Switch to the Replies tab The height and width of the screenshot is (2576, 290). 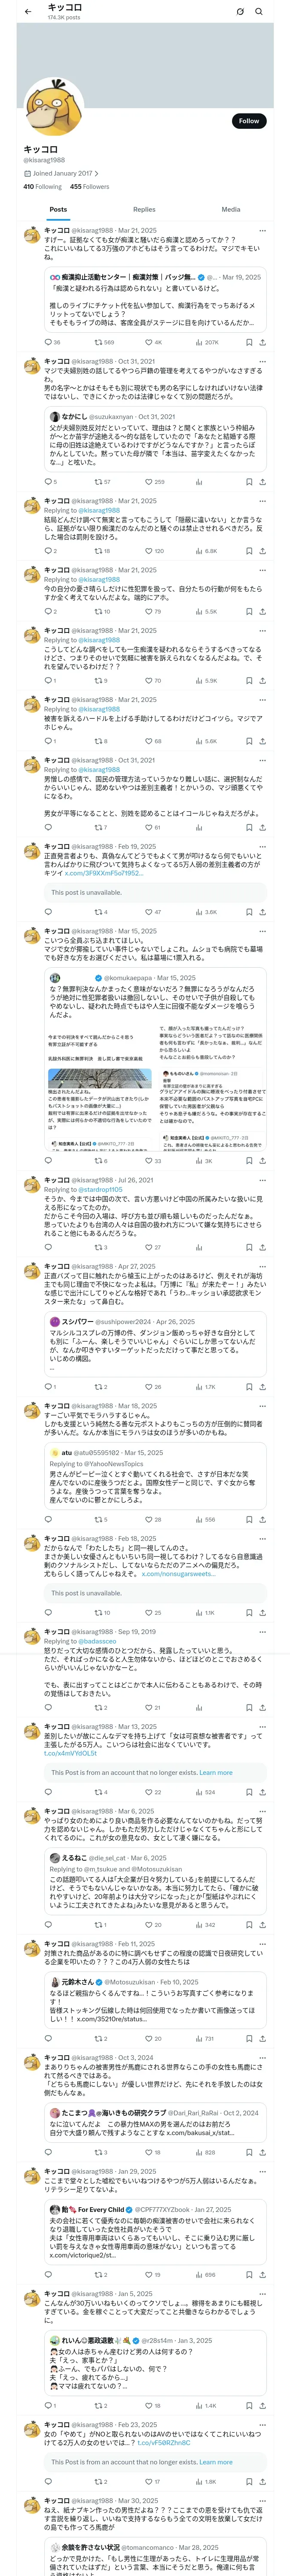144,210
